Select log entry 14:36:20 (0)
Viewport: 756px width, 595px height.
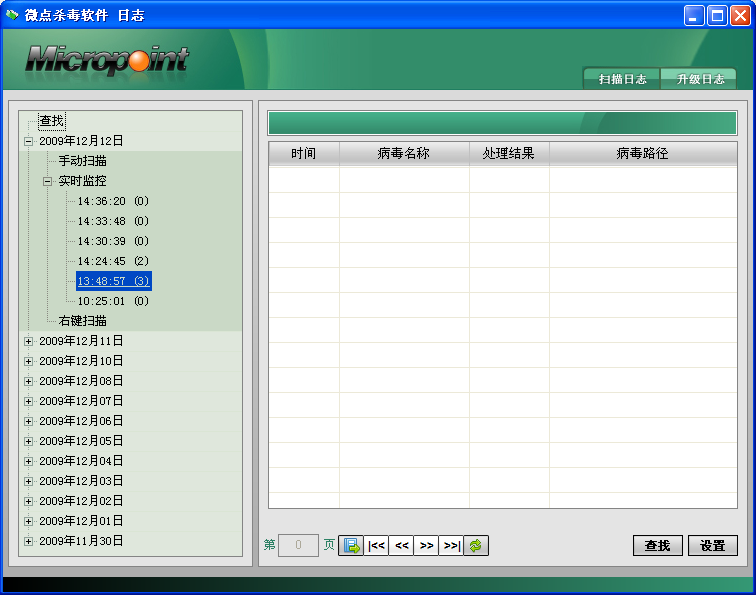113,201
